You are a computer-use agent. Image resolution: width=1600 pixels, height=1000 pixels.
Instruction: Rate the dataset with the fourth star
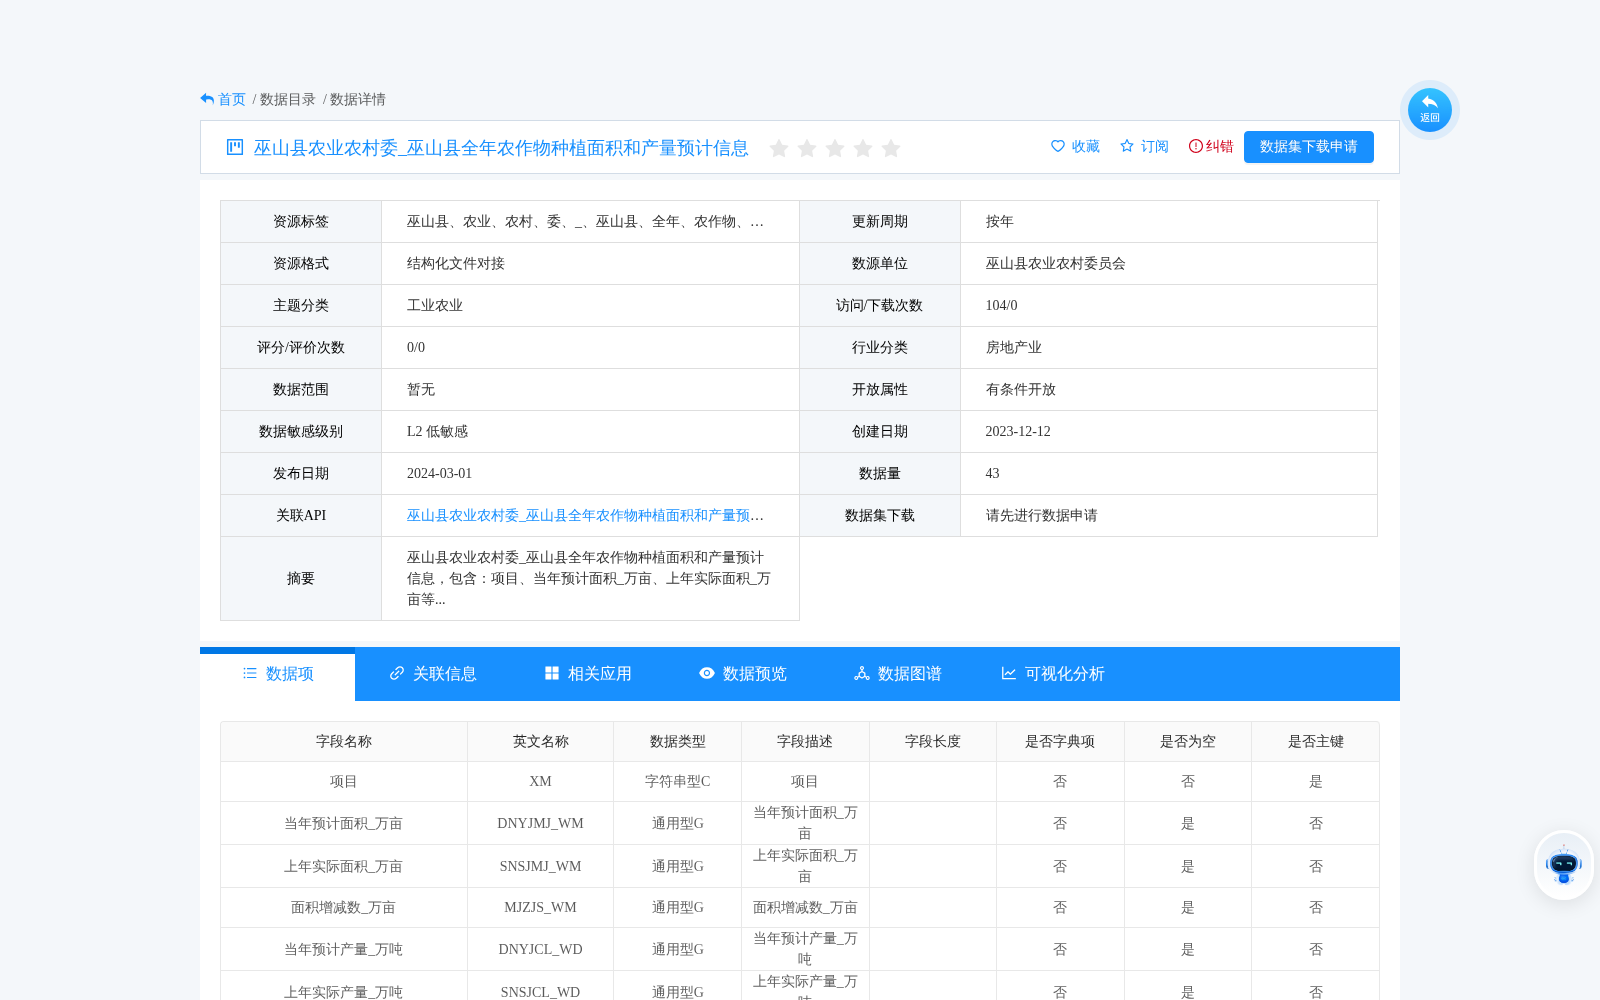[x=863, y=148]
